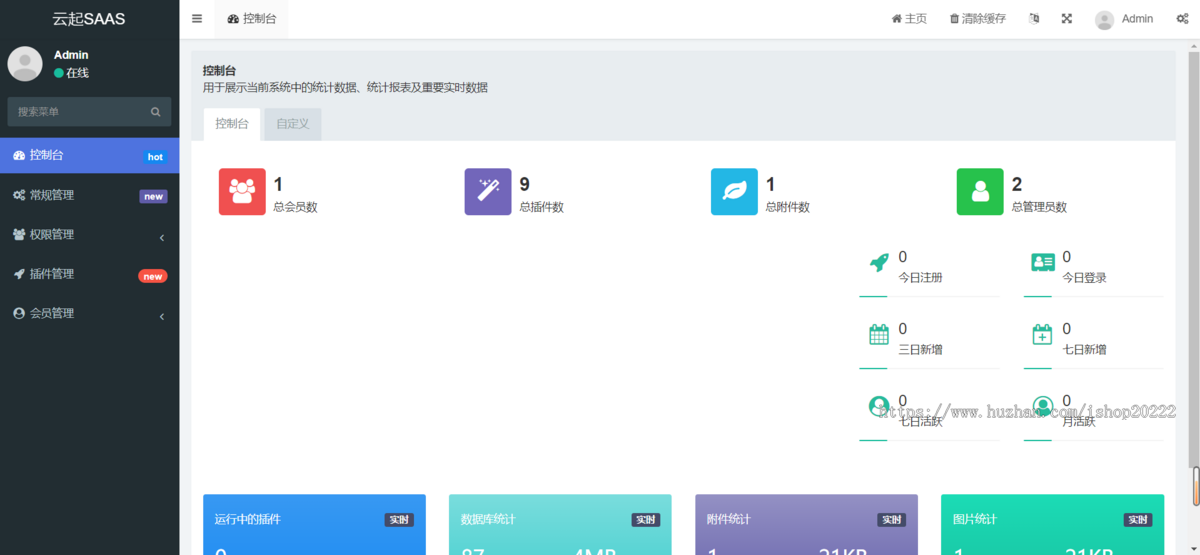The width and height of the screenshot is (1200, 555).
Task: Click the 总管理员数 label
Action: point(1039,207)
